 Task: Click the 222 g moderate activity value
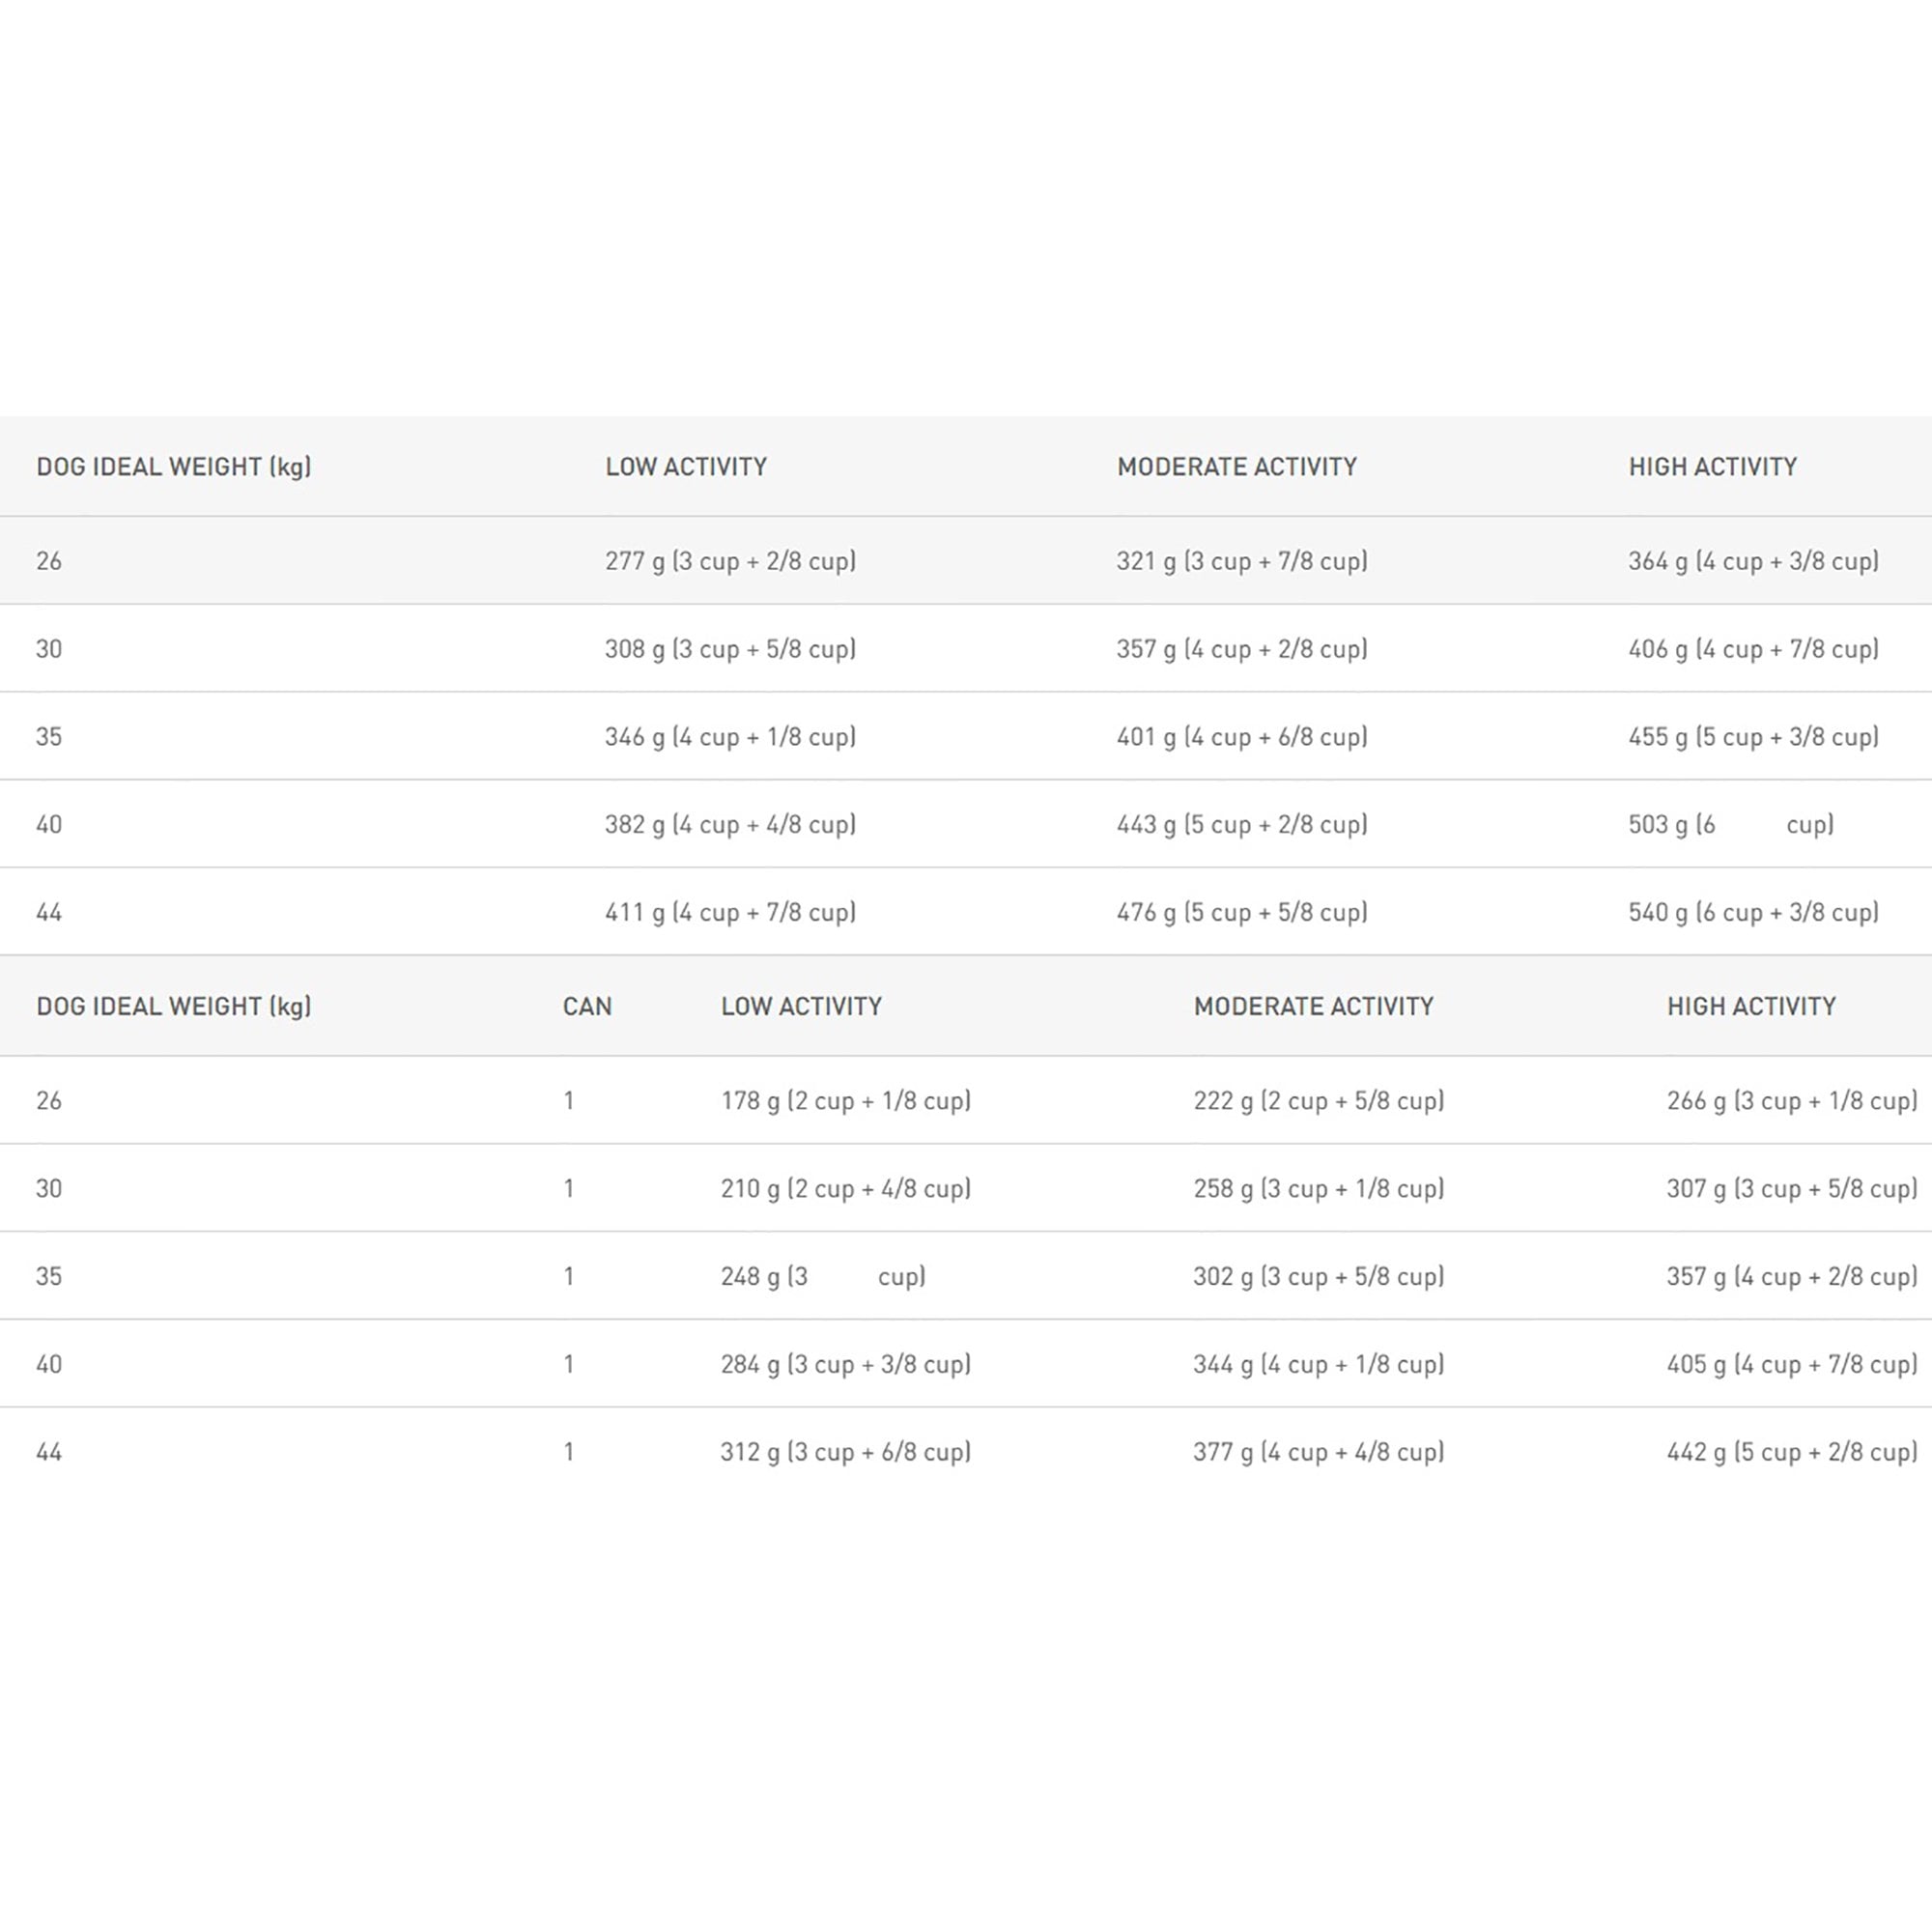1319,1101
